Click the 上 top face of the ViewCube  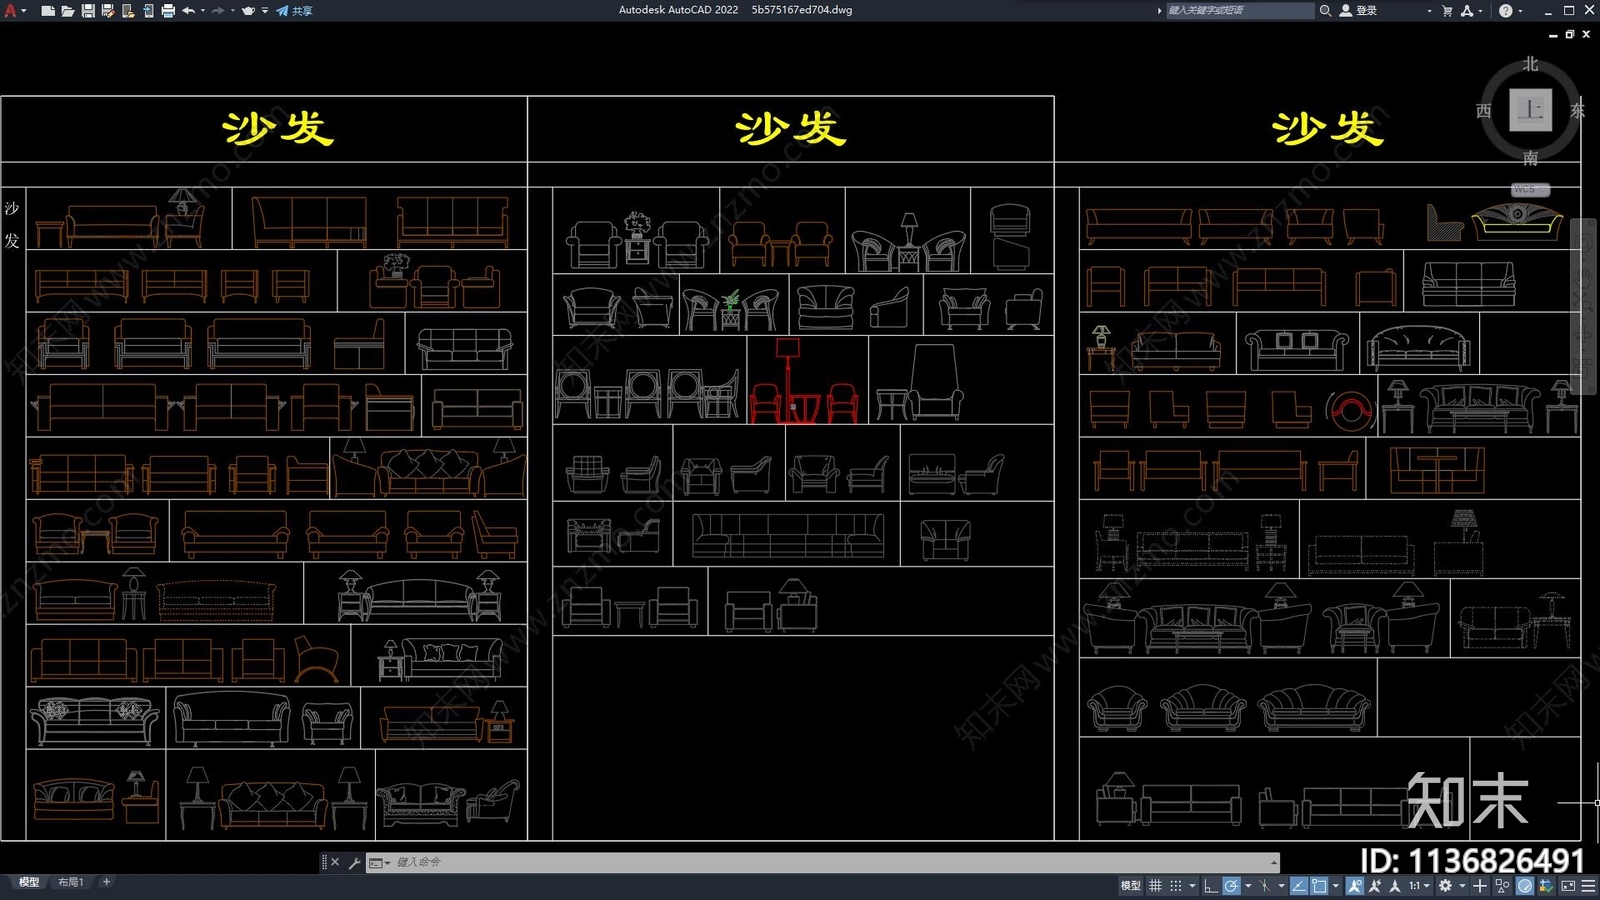click(1530, 110)
